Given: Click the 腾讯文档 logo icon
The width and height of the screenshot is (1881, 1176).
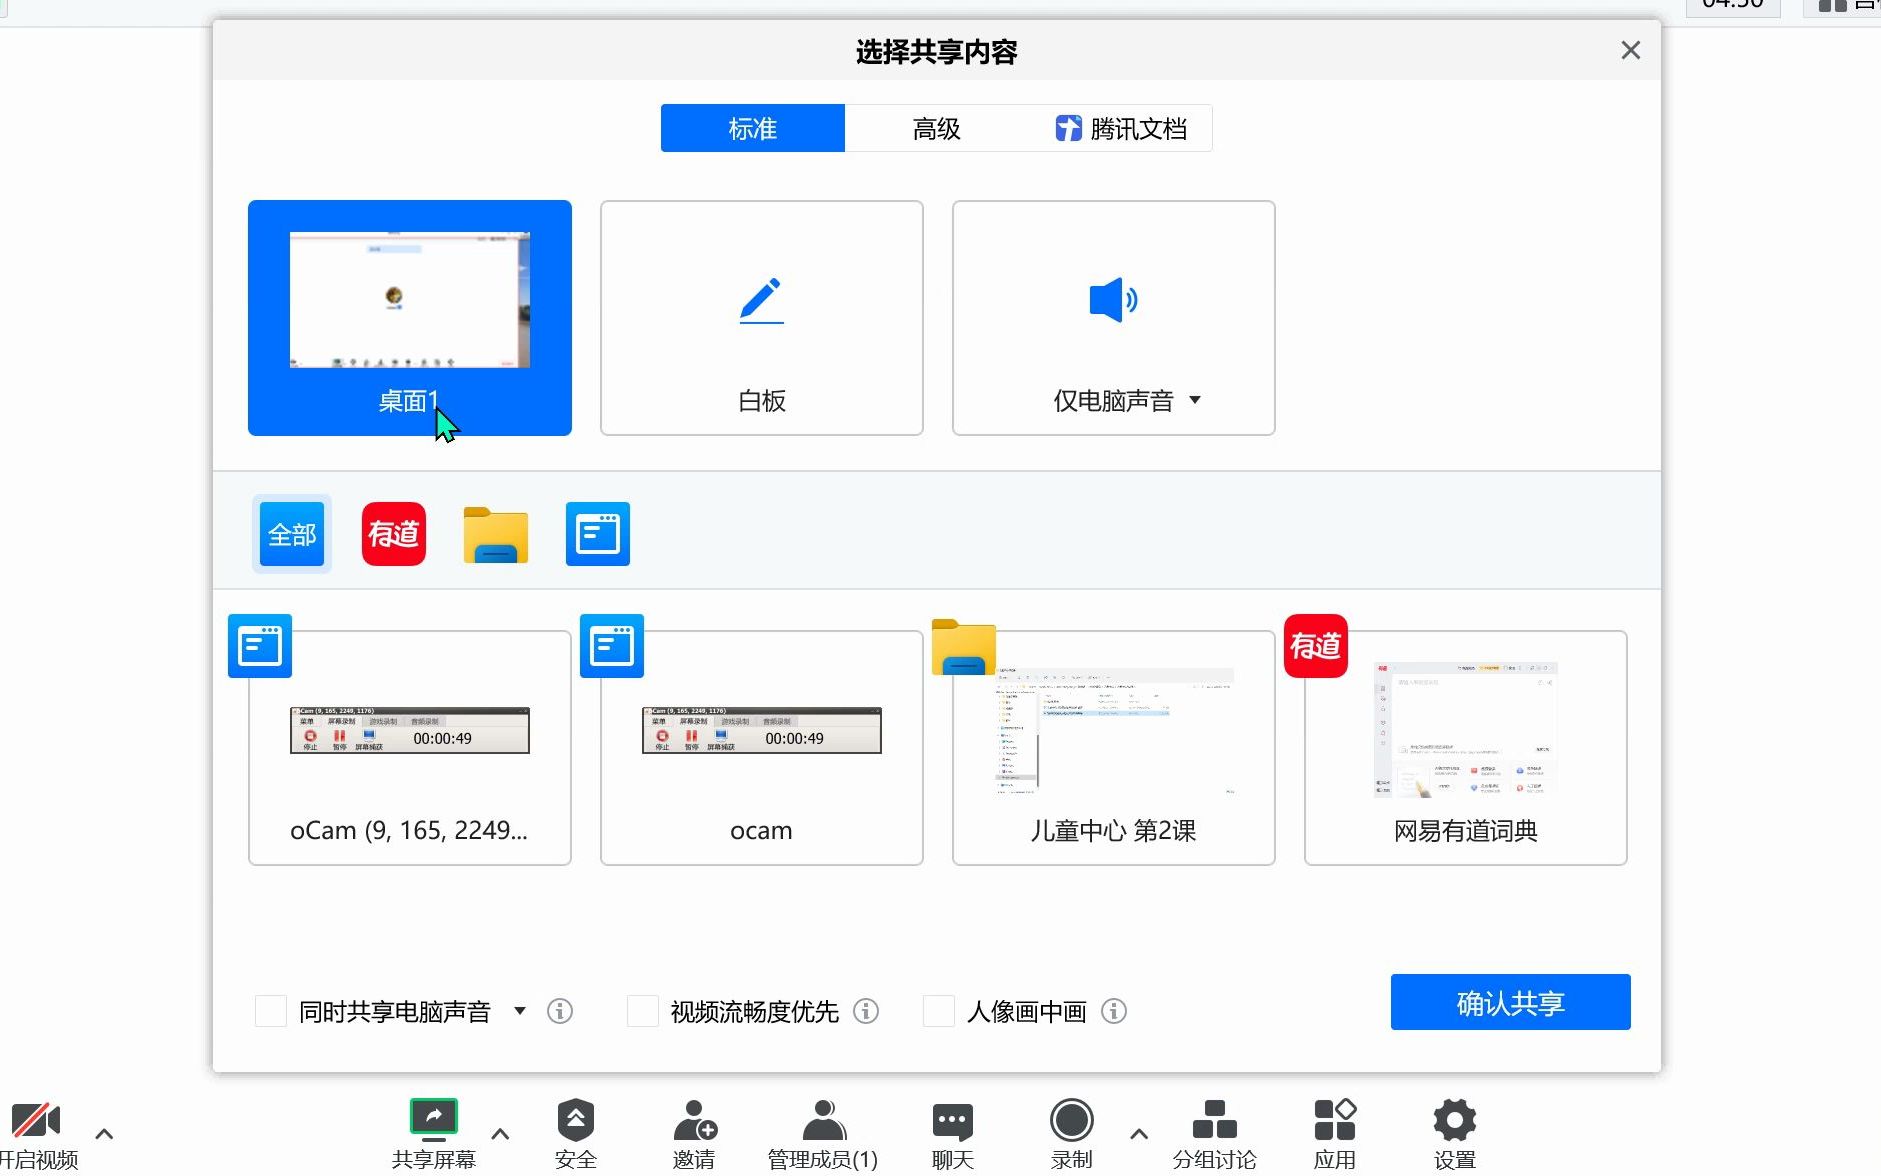Looking at the screenshot, I should 1068,128.
